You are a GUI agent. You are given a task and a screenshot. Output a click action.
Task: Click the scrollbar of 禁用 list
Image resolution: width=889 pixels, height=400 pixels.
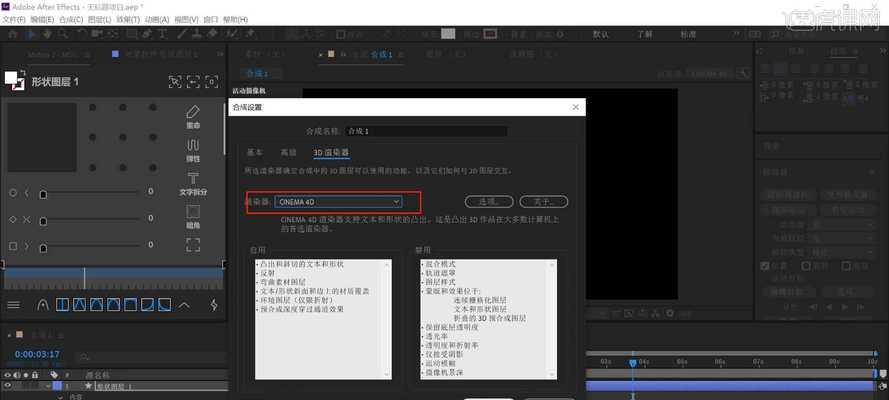(x=554, y=319)
